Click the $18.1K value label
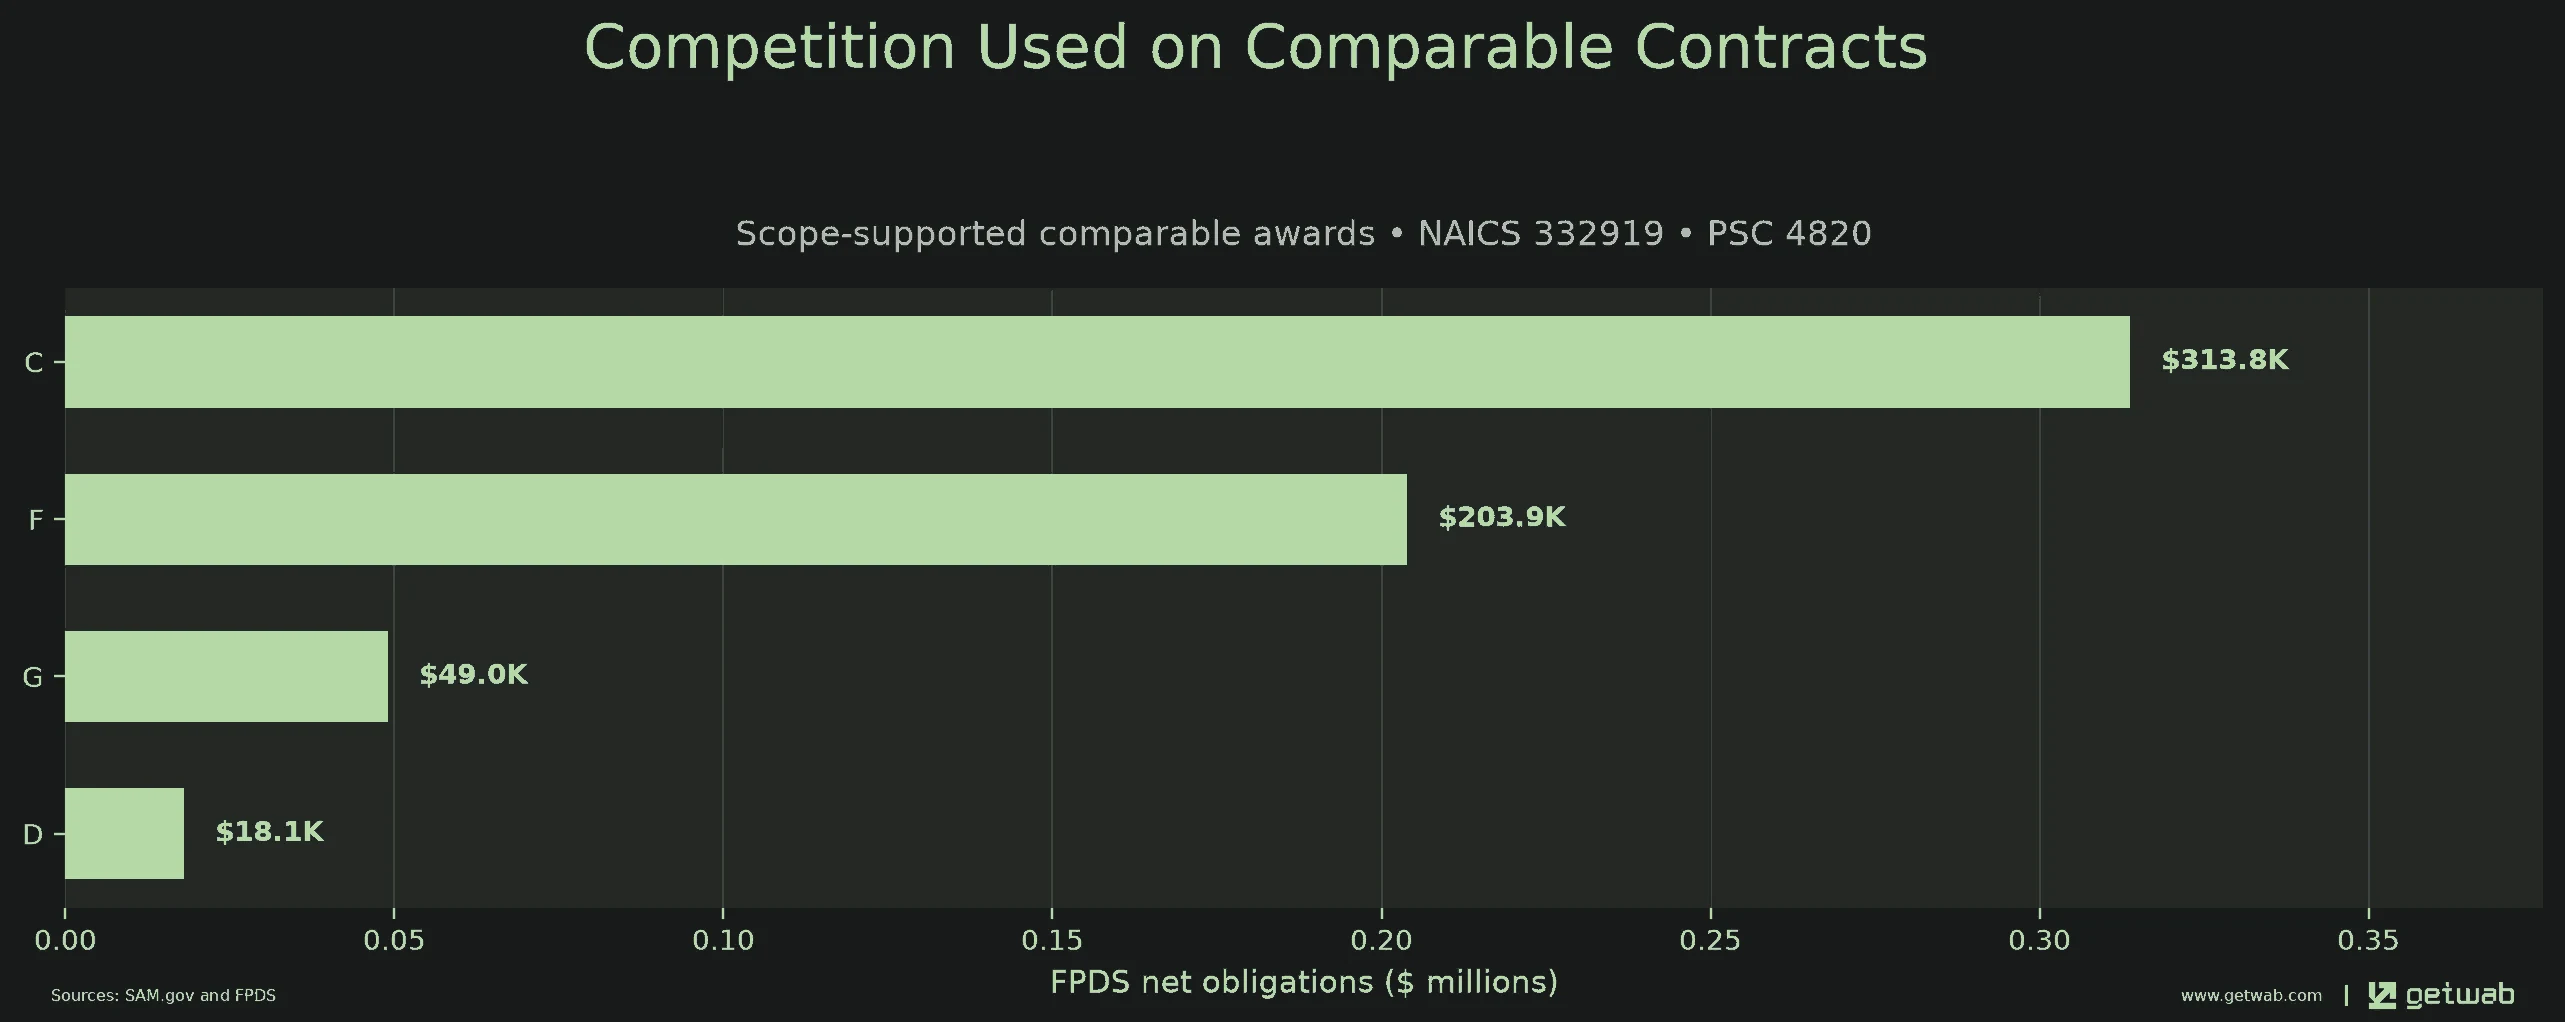2565x1022 pixels. (269, 831)
